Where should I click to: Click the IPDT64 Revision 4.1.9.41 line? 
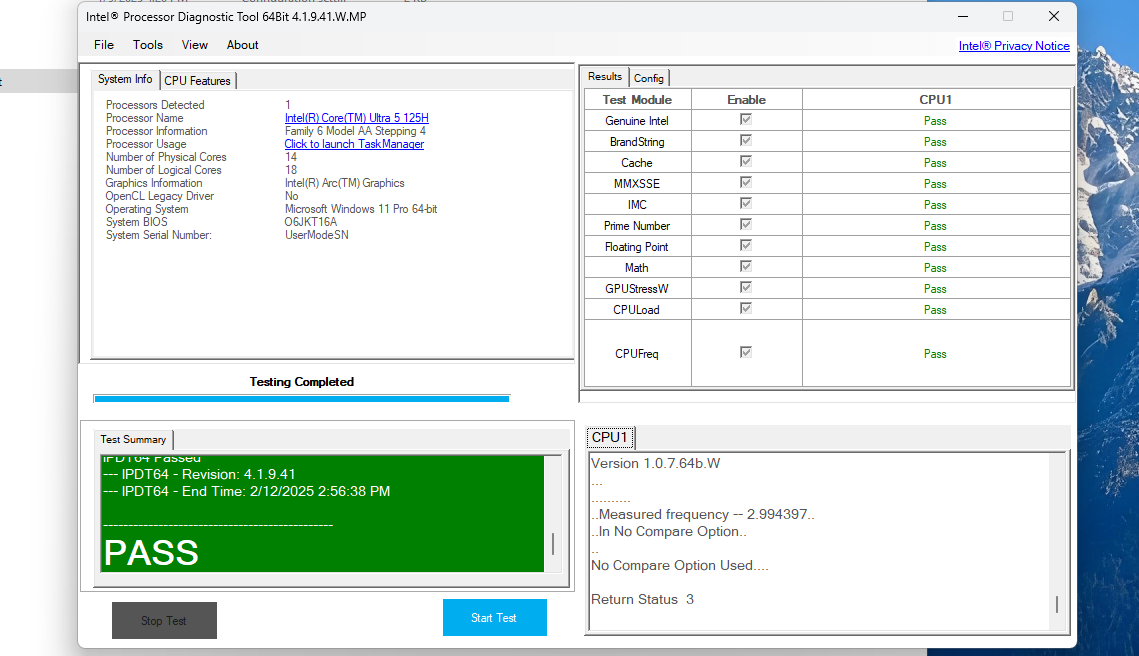pyautogui.click(x=200, y=474)
